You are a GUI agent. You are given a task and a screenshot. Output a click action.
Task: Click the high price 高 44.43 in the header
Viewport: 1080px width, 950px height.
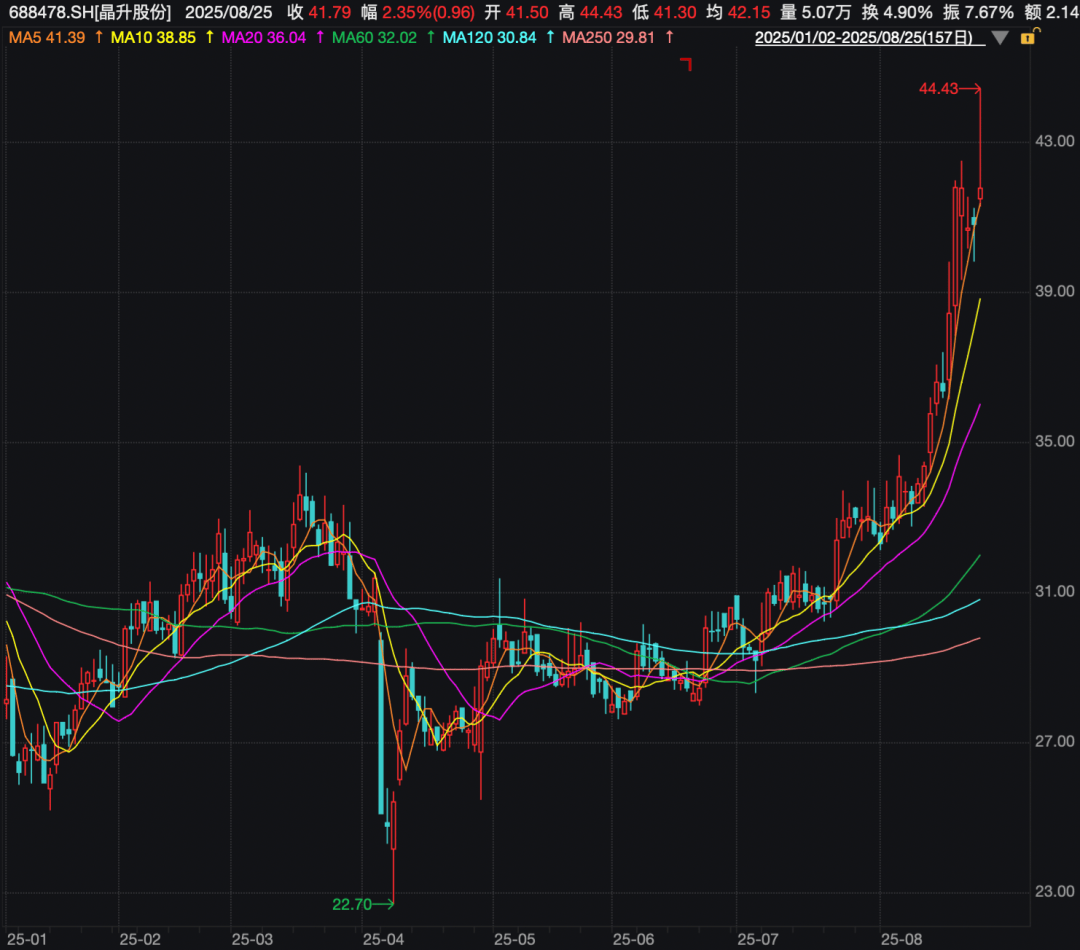(590, 12)
